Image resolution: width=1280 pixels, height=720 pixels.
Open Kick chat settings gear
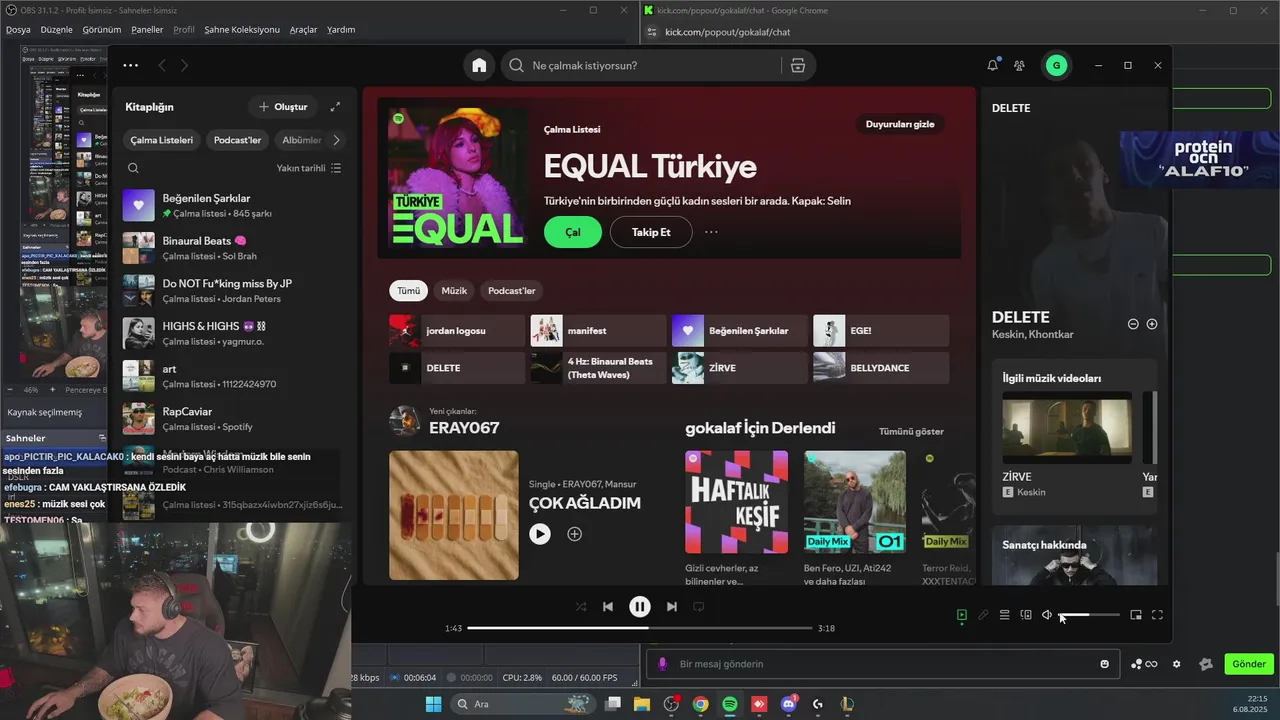(1176, 664)
